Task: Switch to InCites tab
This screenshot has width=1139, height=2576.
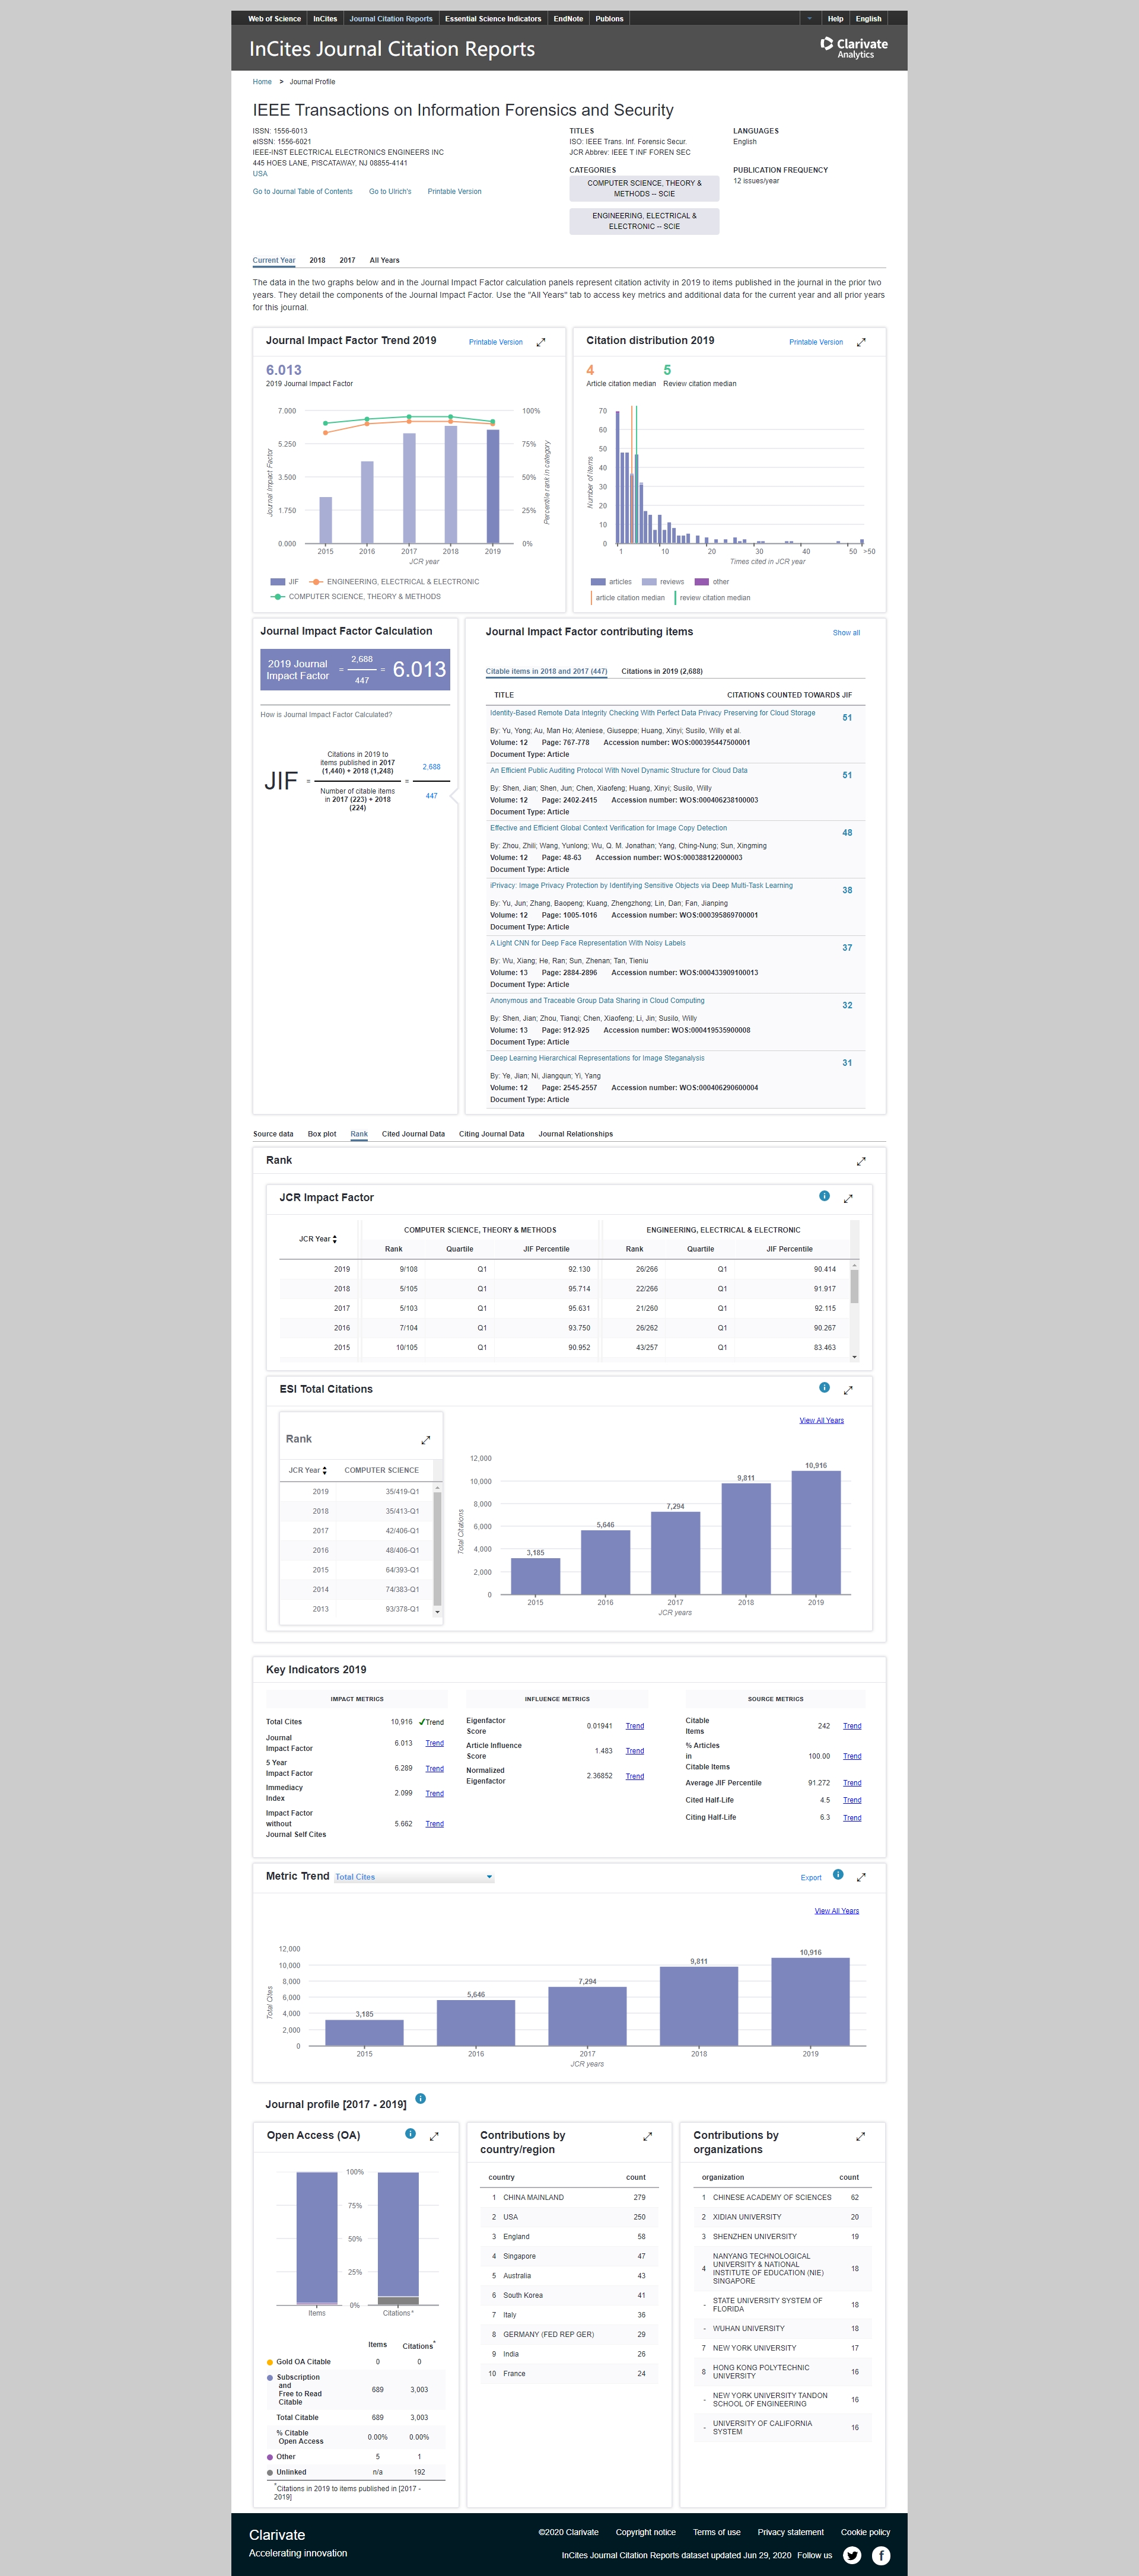Action: tap(325, 18)
